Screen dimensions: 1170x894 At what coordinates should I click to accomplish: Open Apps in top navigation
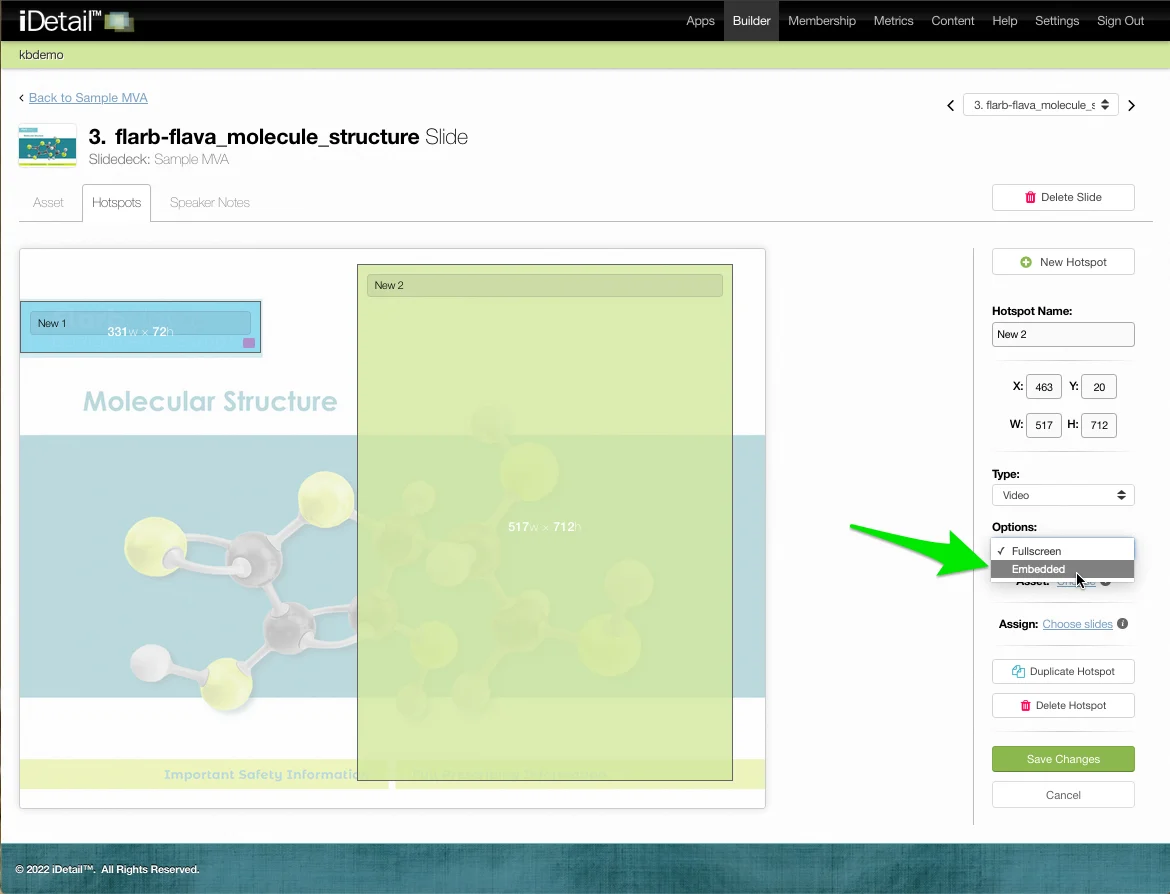pos(700,20)
